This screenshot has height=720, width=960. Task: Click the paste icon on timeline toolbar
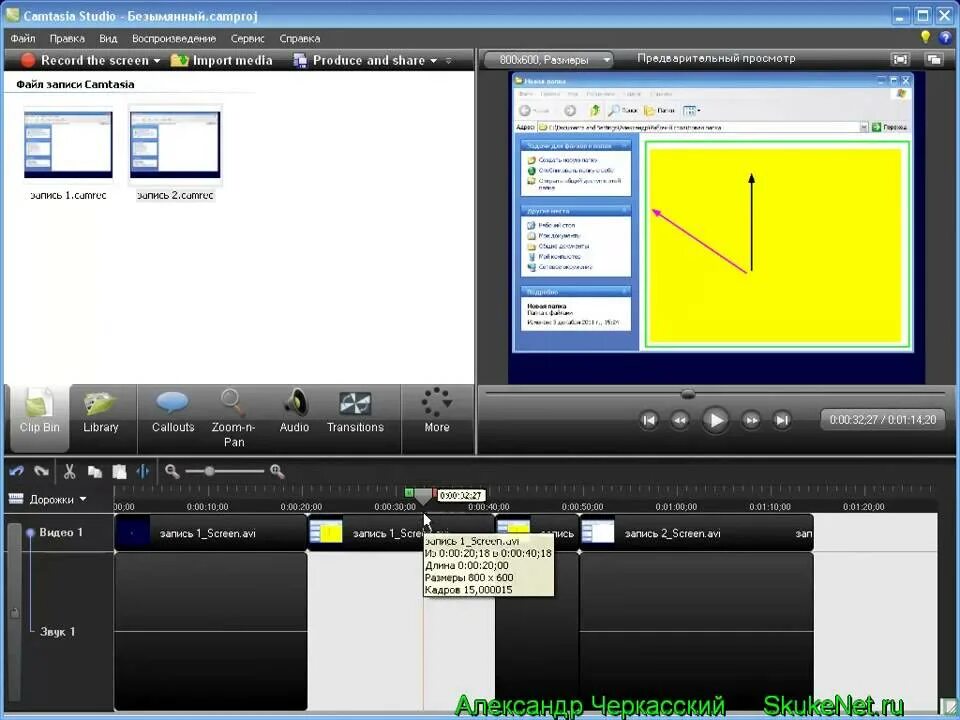pos(119,471)
